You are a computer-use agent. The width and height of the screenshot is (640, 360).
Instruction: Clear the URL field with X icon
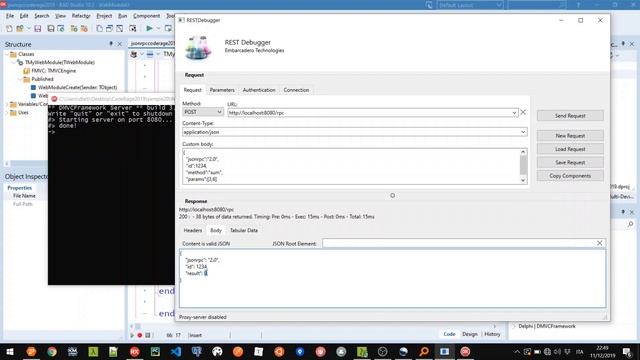pos(523,112)
